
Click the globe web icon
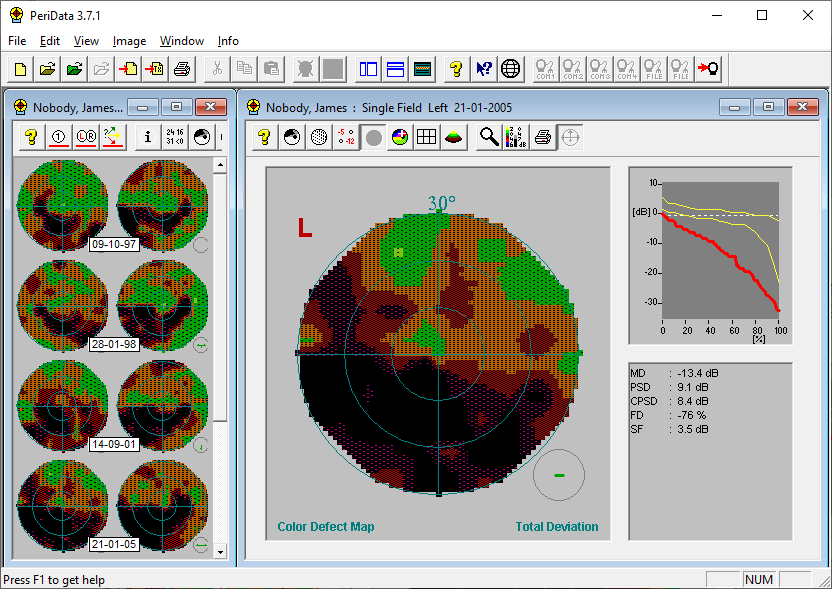pos(511,69)
